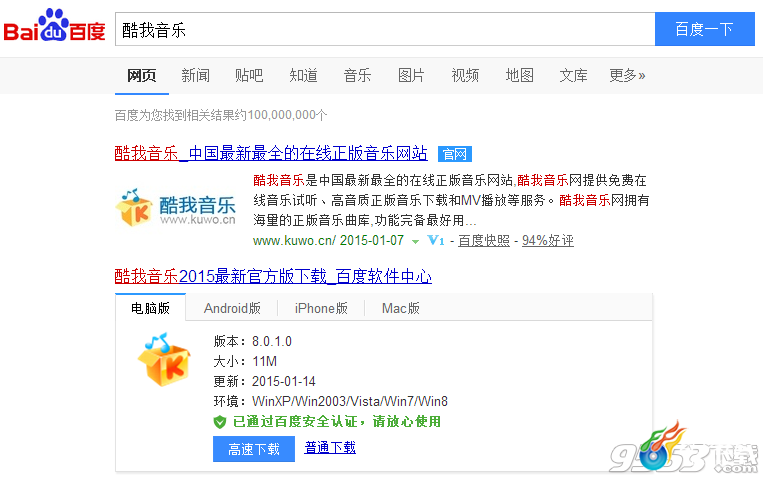Image resolution: width=763 pixels, height=478 pixels.
Task: Click the search input containing 酷我音乐
Action: pyautogui.click(x=385, y=29)
